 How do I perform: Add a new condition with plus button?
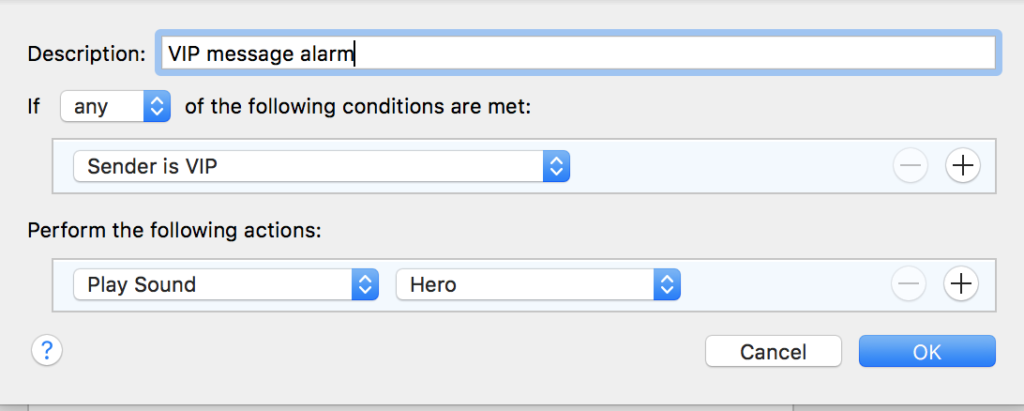click(962, 166)
